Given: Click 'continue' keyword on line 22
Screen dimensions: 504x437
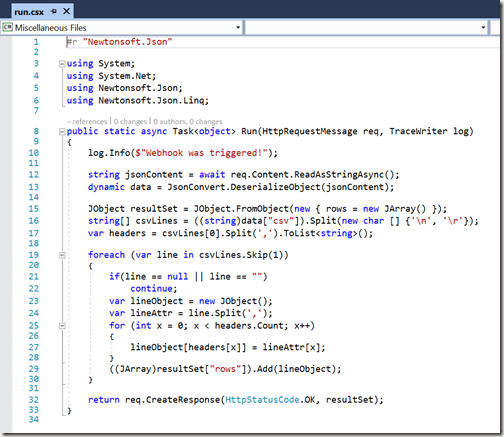Looking at the screenshot, I should 151,289.
